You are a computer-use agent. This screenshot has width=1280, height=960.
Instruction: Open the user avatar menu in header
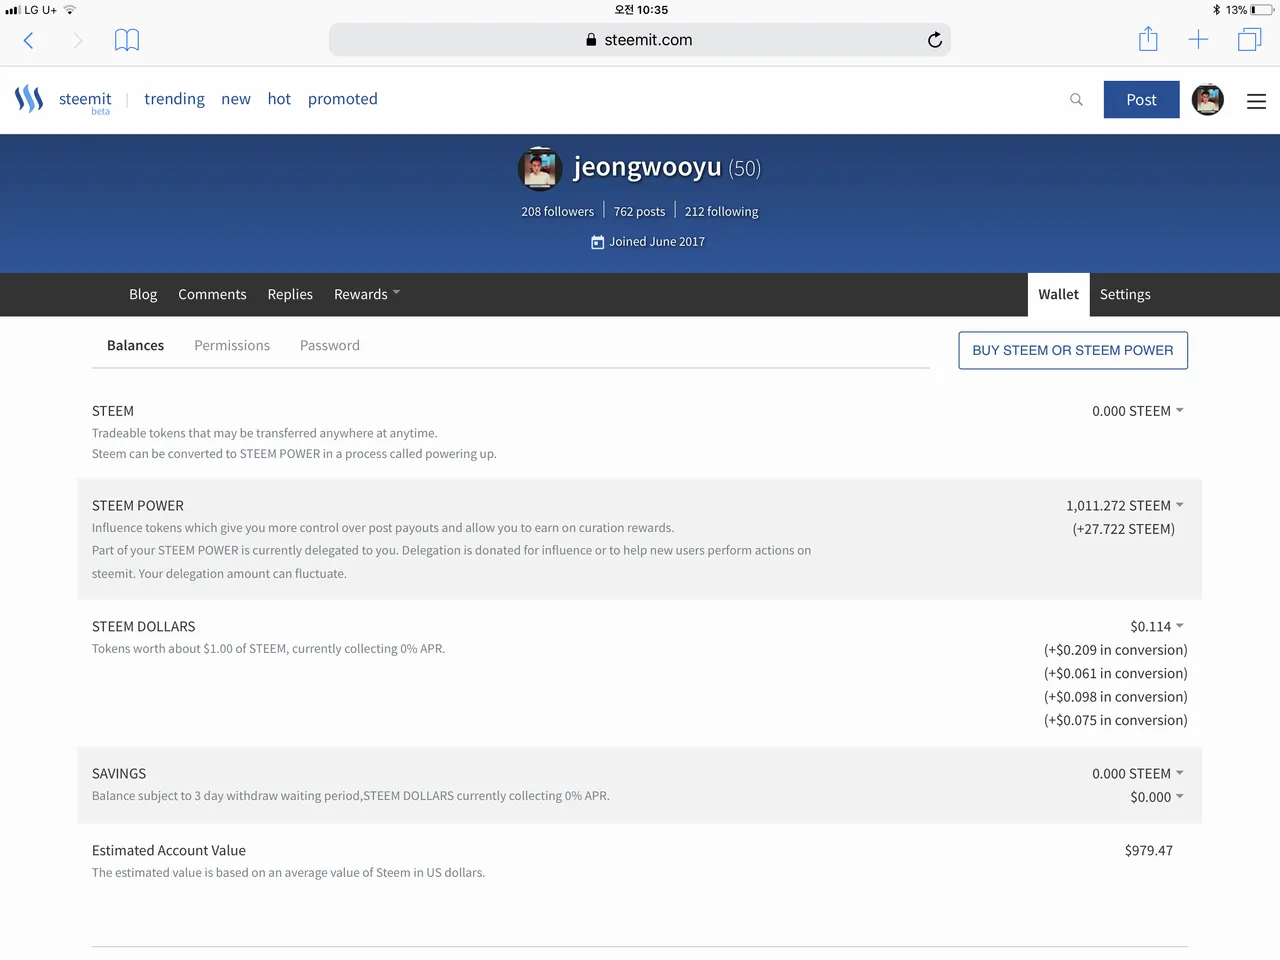pos(1208,99)
